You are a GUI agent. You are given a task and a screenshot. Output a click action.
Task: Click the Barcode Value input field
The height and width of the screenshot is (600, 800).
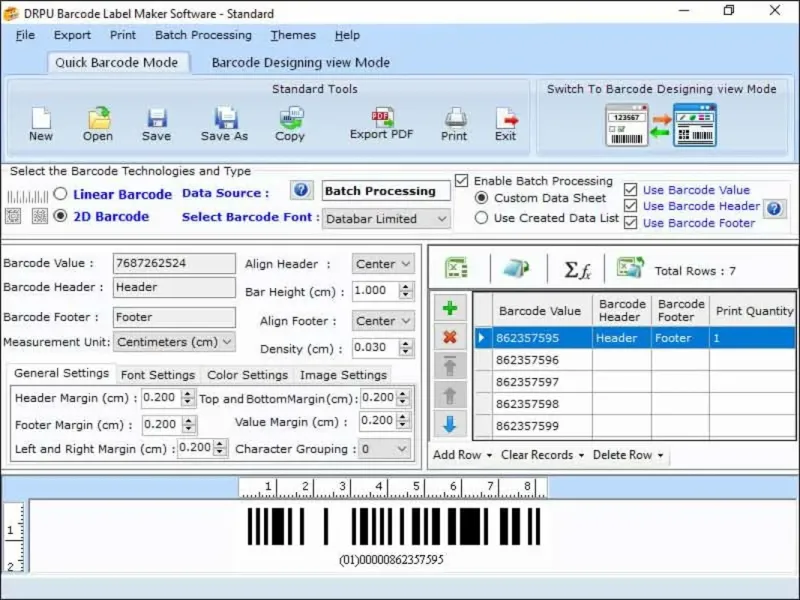(x=174, y=263)
